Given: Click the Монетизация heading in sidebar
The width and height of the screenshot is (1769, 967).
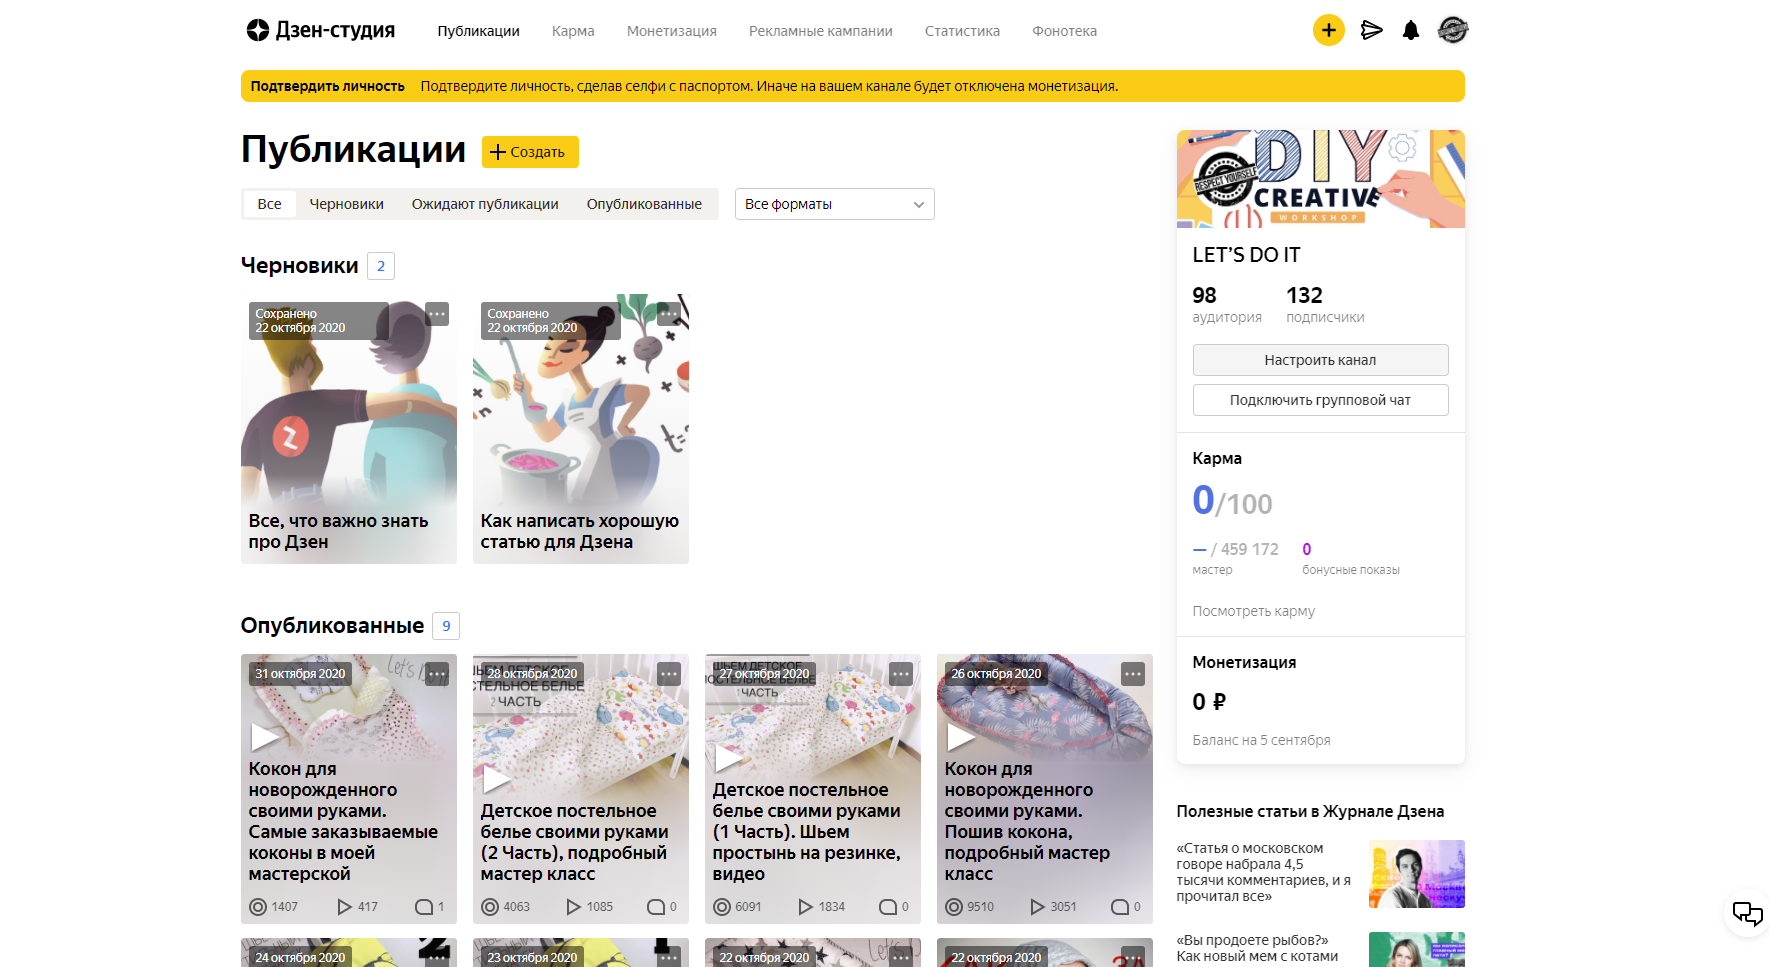Looking at the screenshot, I should click(x=1244, y=662).
